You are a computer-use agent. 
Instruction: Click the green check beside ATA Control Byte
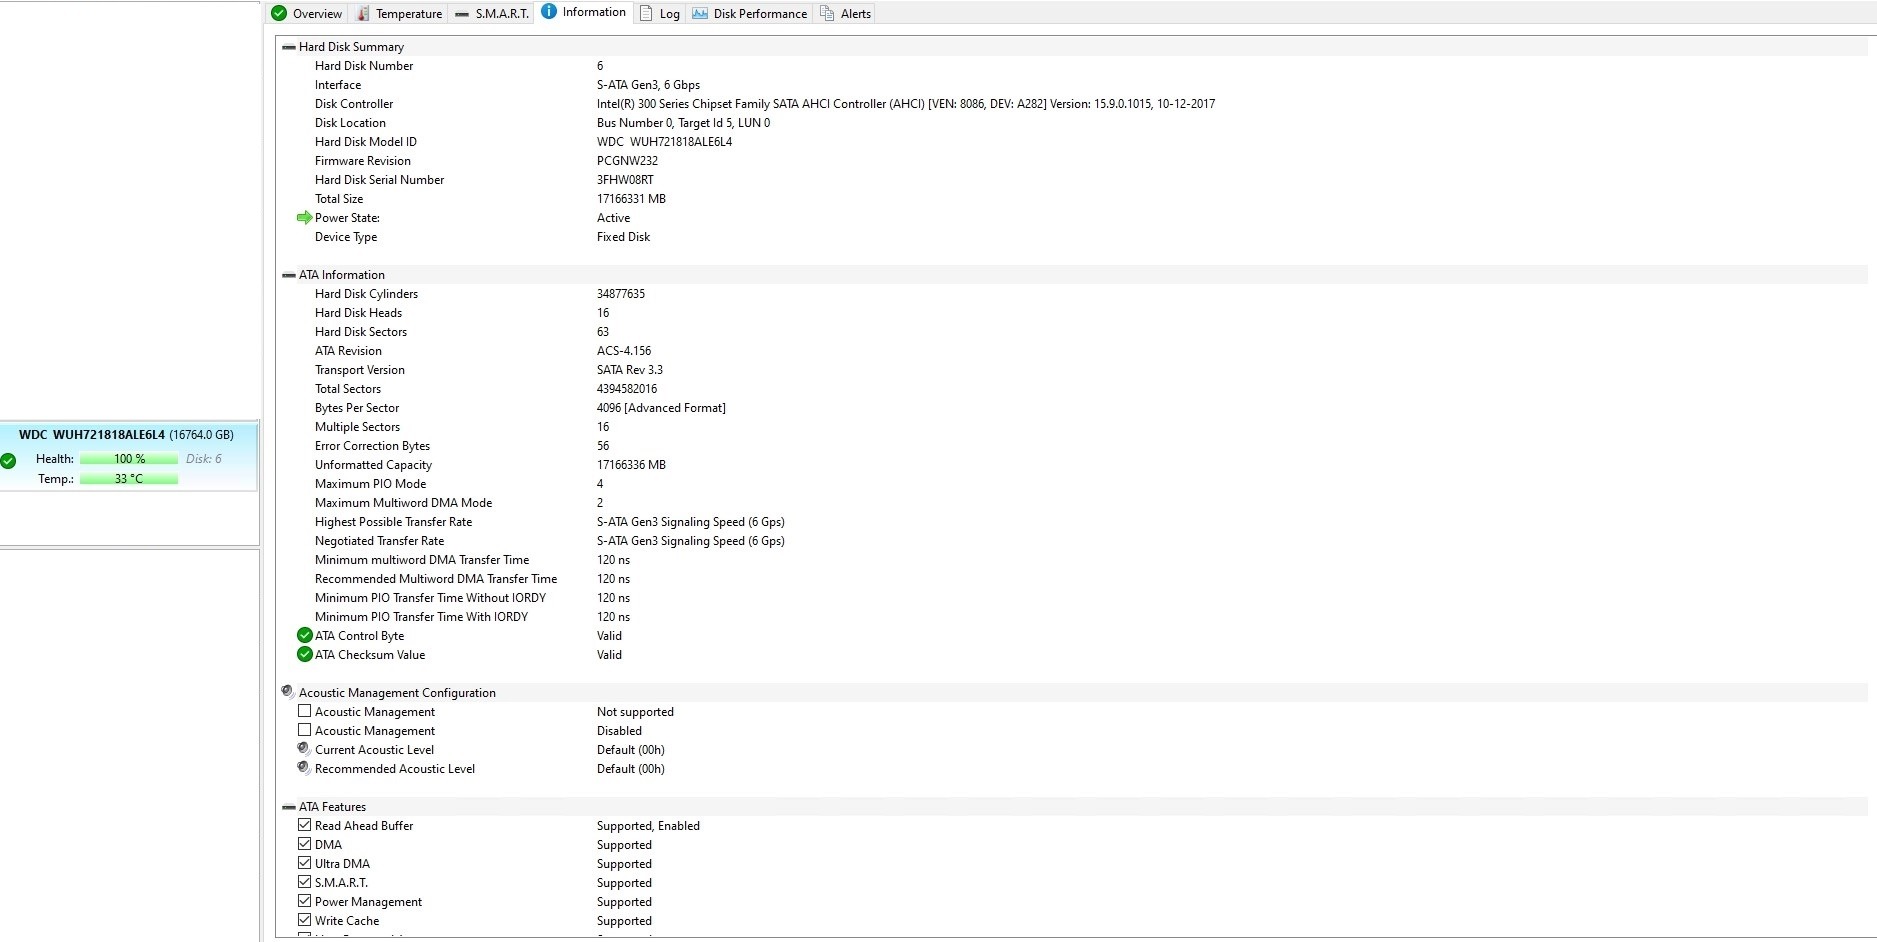pyautogui.click(x=305, y=636)
